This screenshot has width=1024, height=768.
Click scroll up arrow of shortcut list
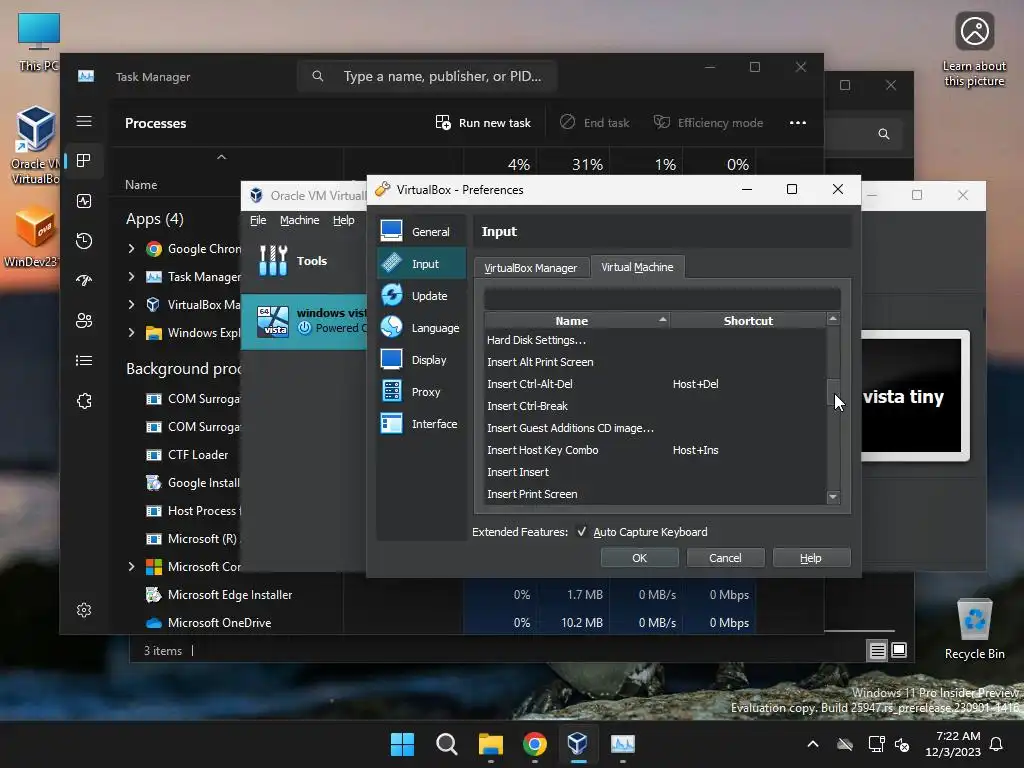tap(833, 319)
